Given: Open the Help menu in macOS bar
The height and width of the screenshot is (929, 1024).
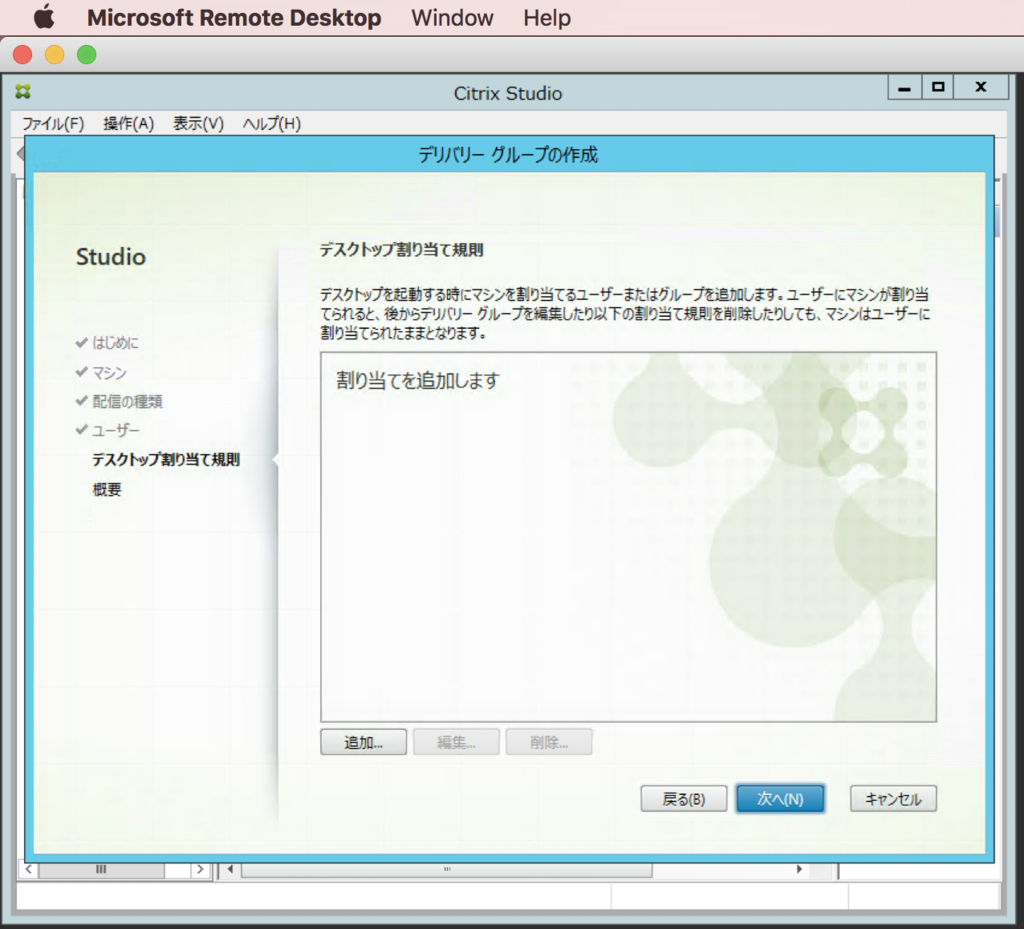Looking at the screenshot, I should click(547, 18).
